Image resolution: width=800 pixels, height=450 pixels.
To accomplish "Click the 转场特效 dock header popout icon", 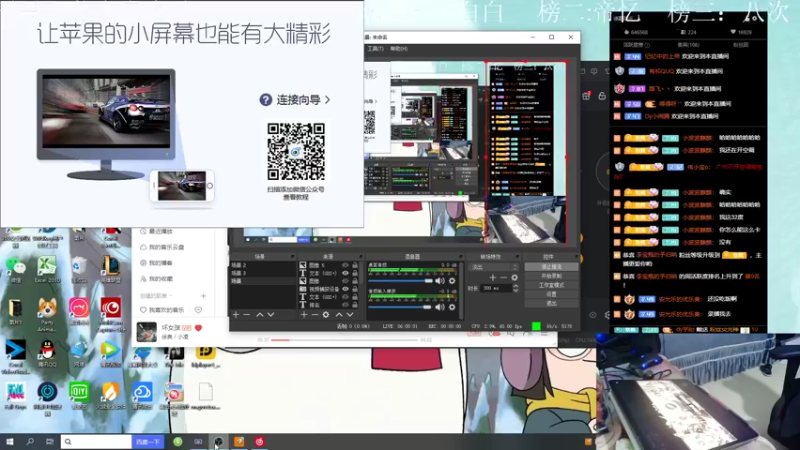I will coord(516,256).
